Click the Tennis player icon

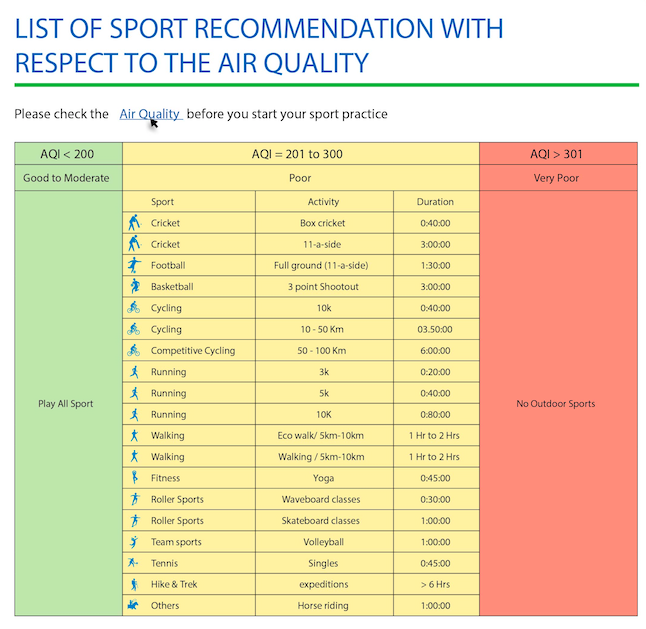pyautogui.click(x=133, y=563)
